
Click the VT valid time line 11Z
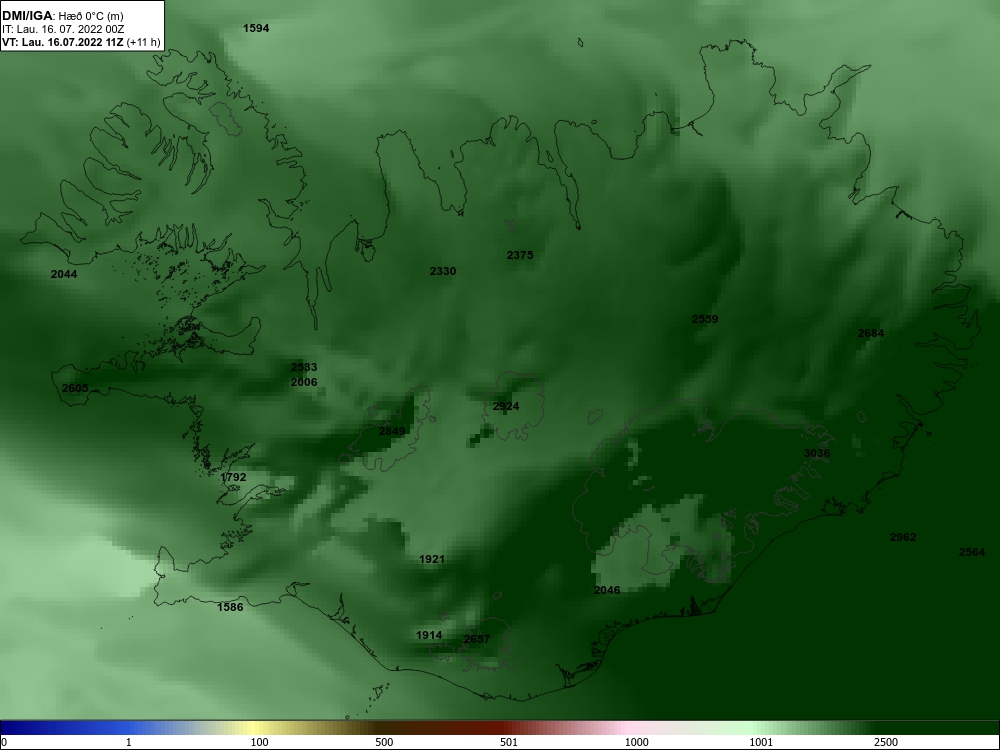pos(81,42)
